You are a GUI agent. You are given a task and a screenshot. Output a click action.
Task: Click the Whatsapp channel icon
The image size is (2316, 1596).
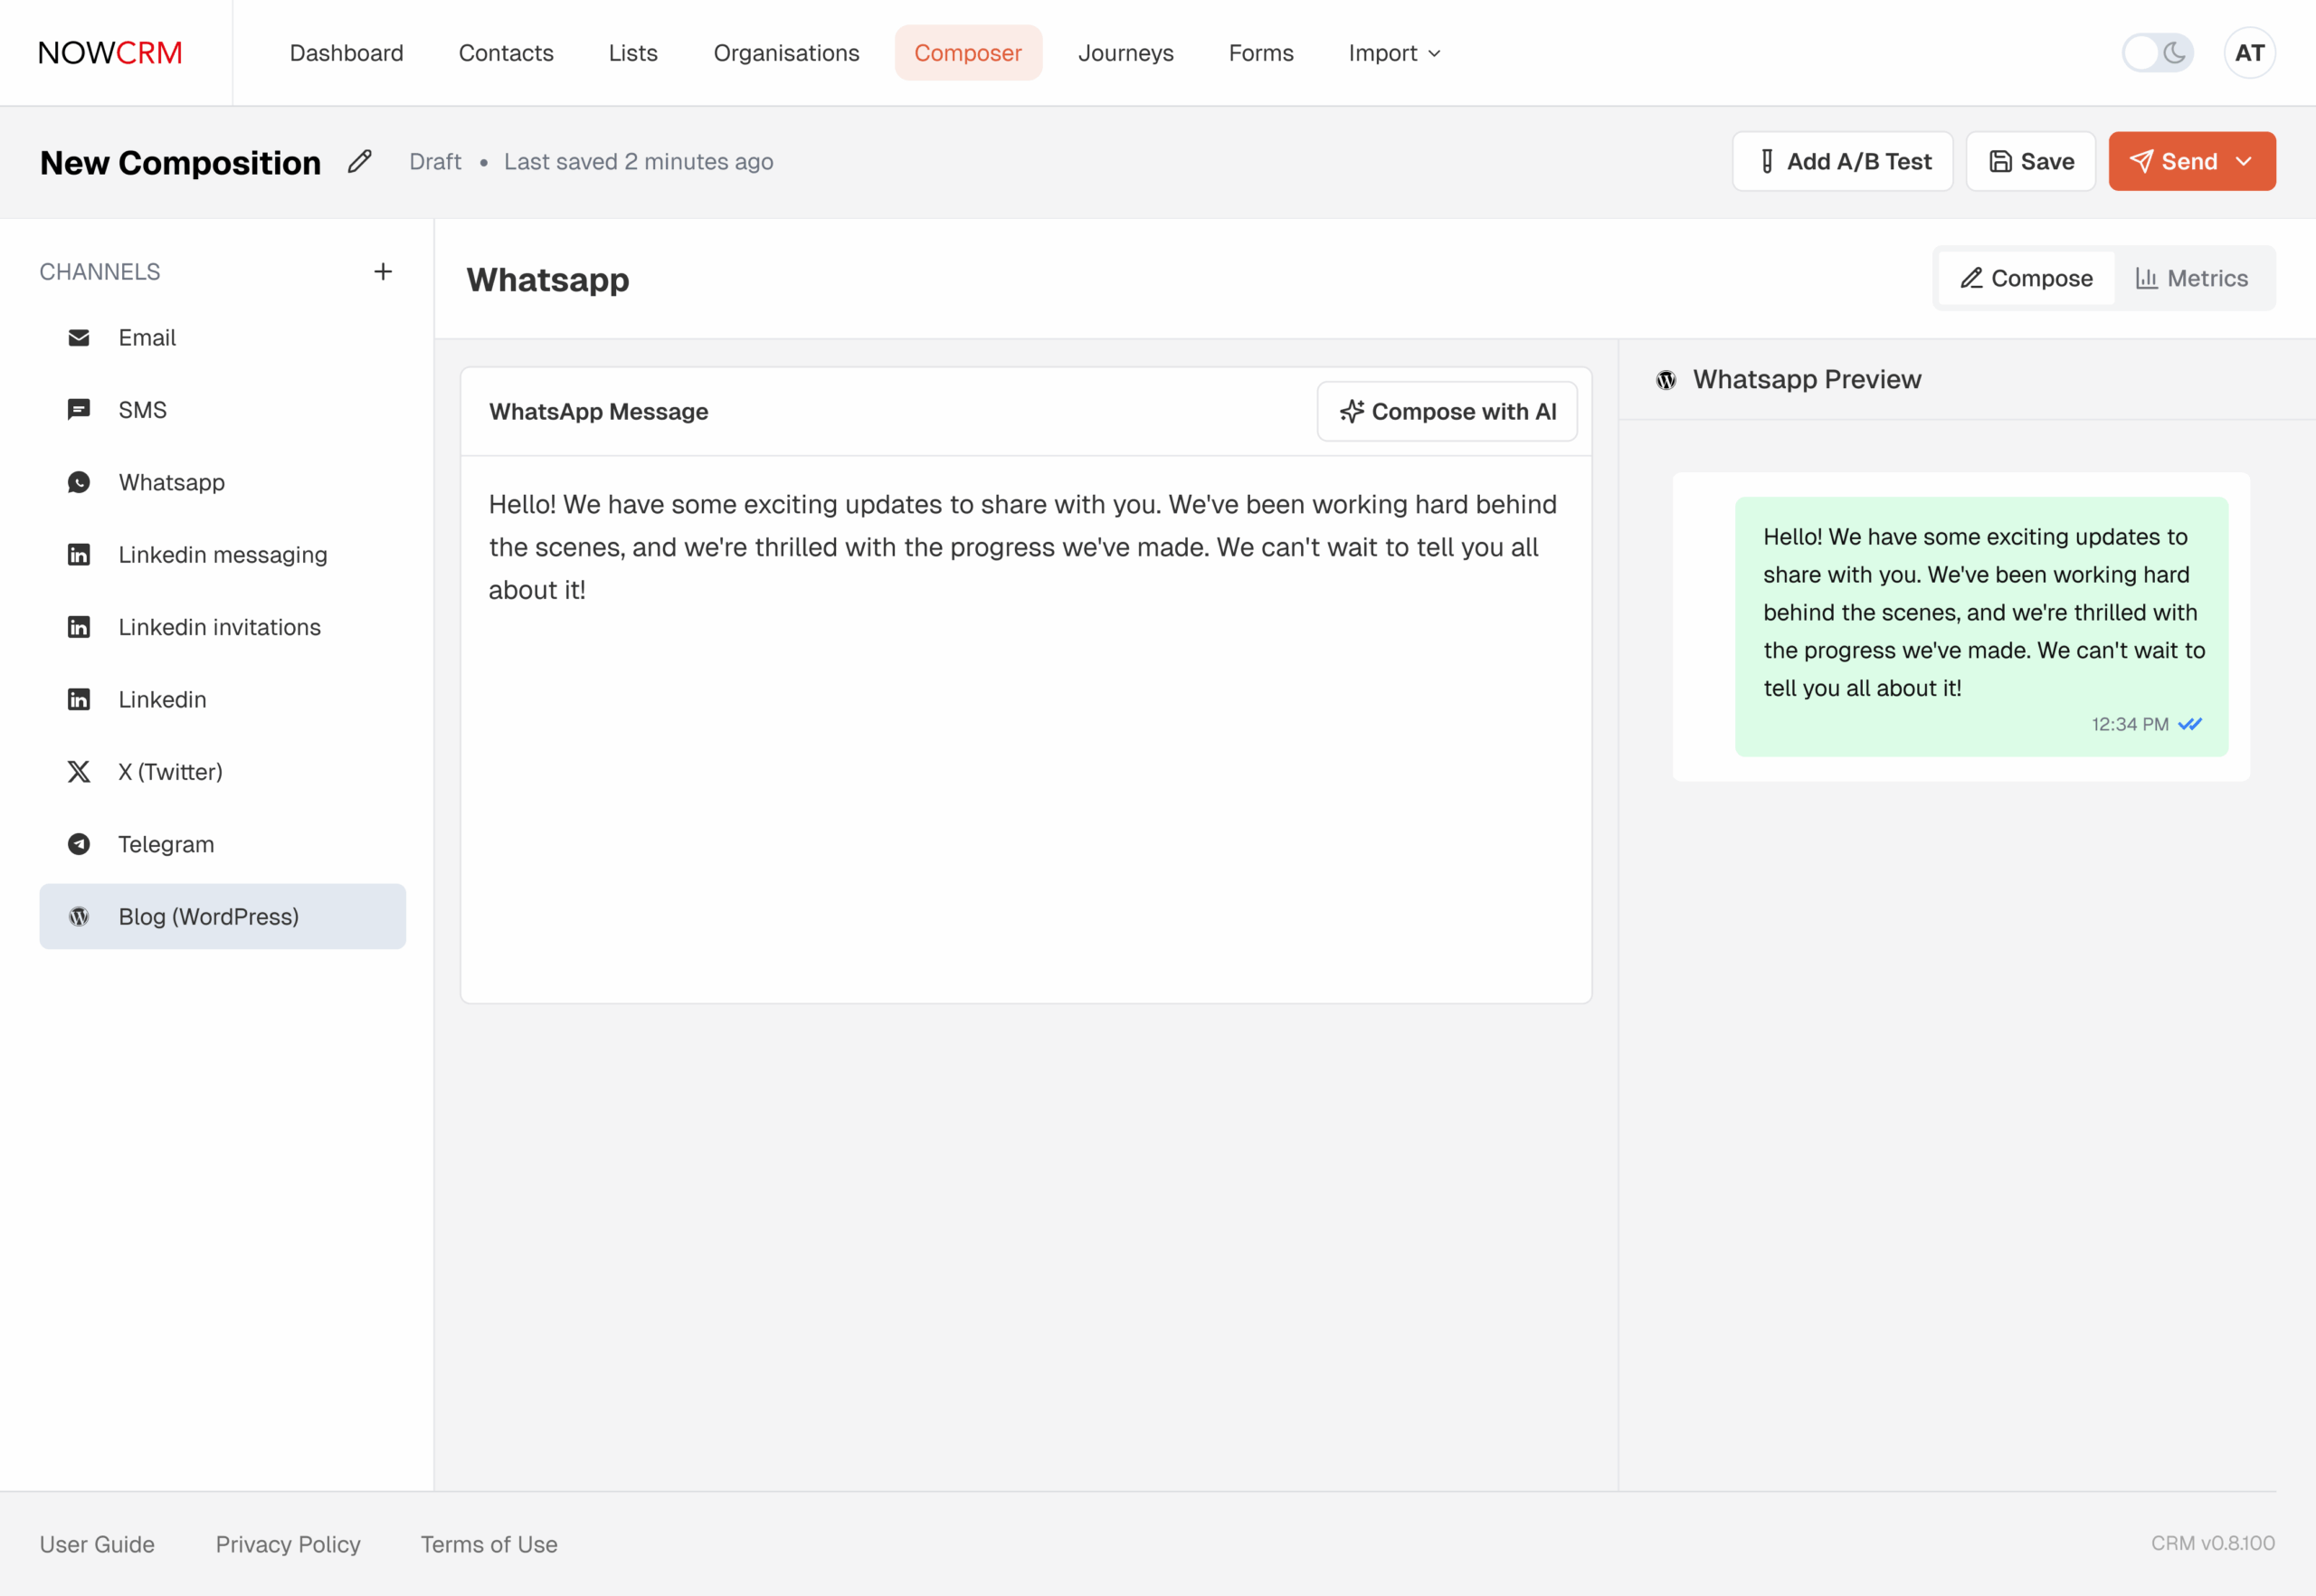79,482
